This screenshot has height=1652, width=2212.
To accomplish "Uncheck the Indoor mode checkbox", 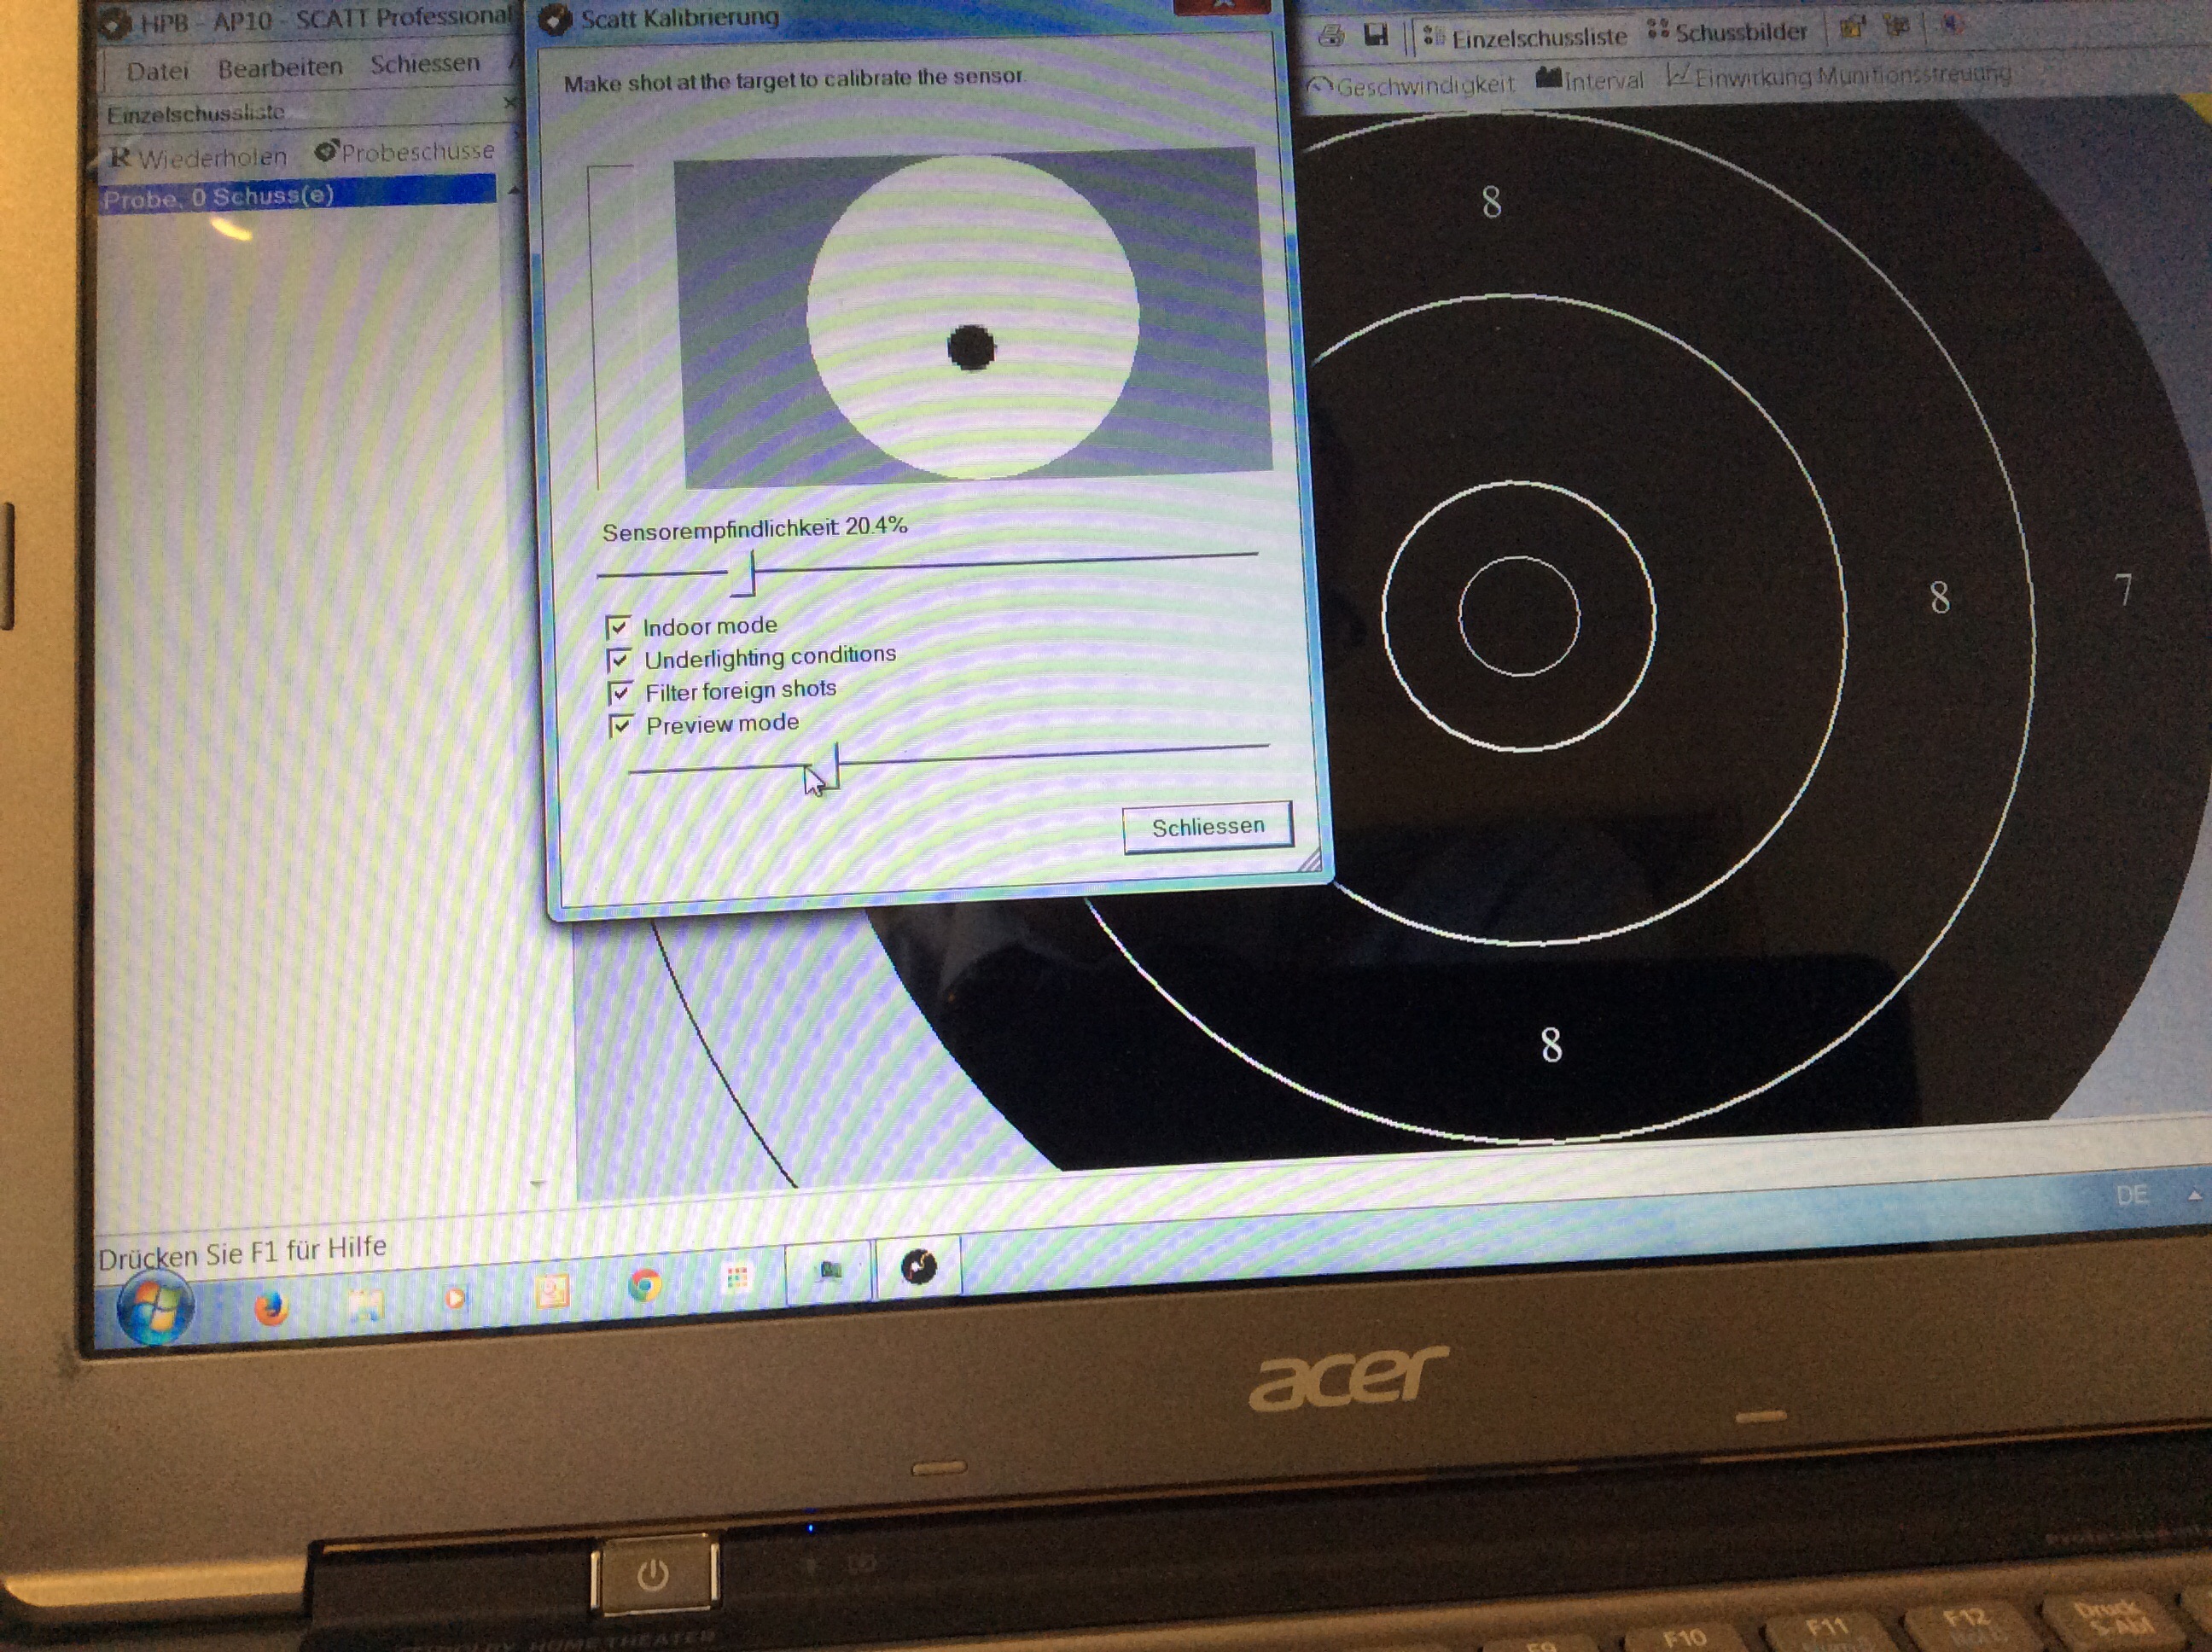I will [618, 628].
